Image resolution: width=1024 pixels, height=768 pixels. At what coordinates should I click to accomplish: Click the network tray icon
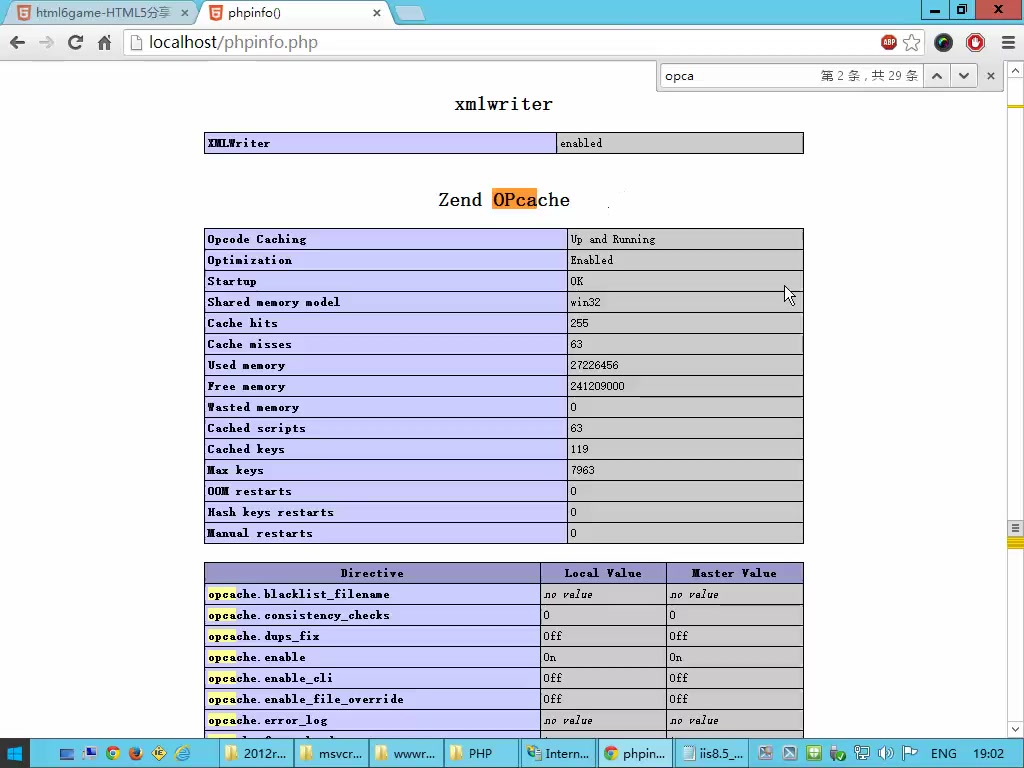[x=861, y=754]
